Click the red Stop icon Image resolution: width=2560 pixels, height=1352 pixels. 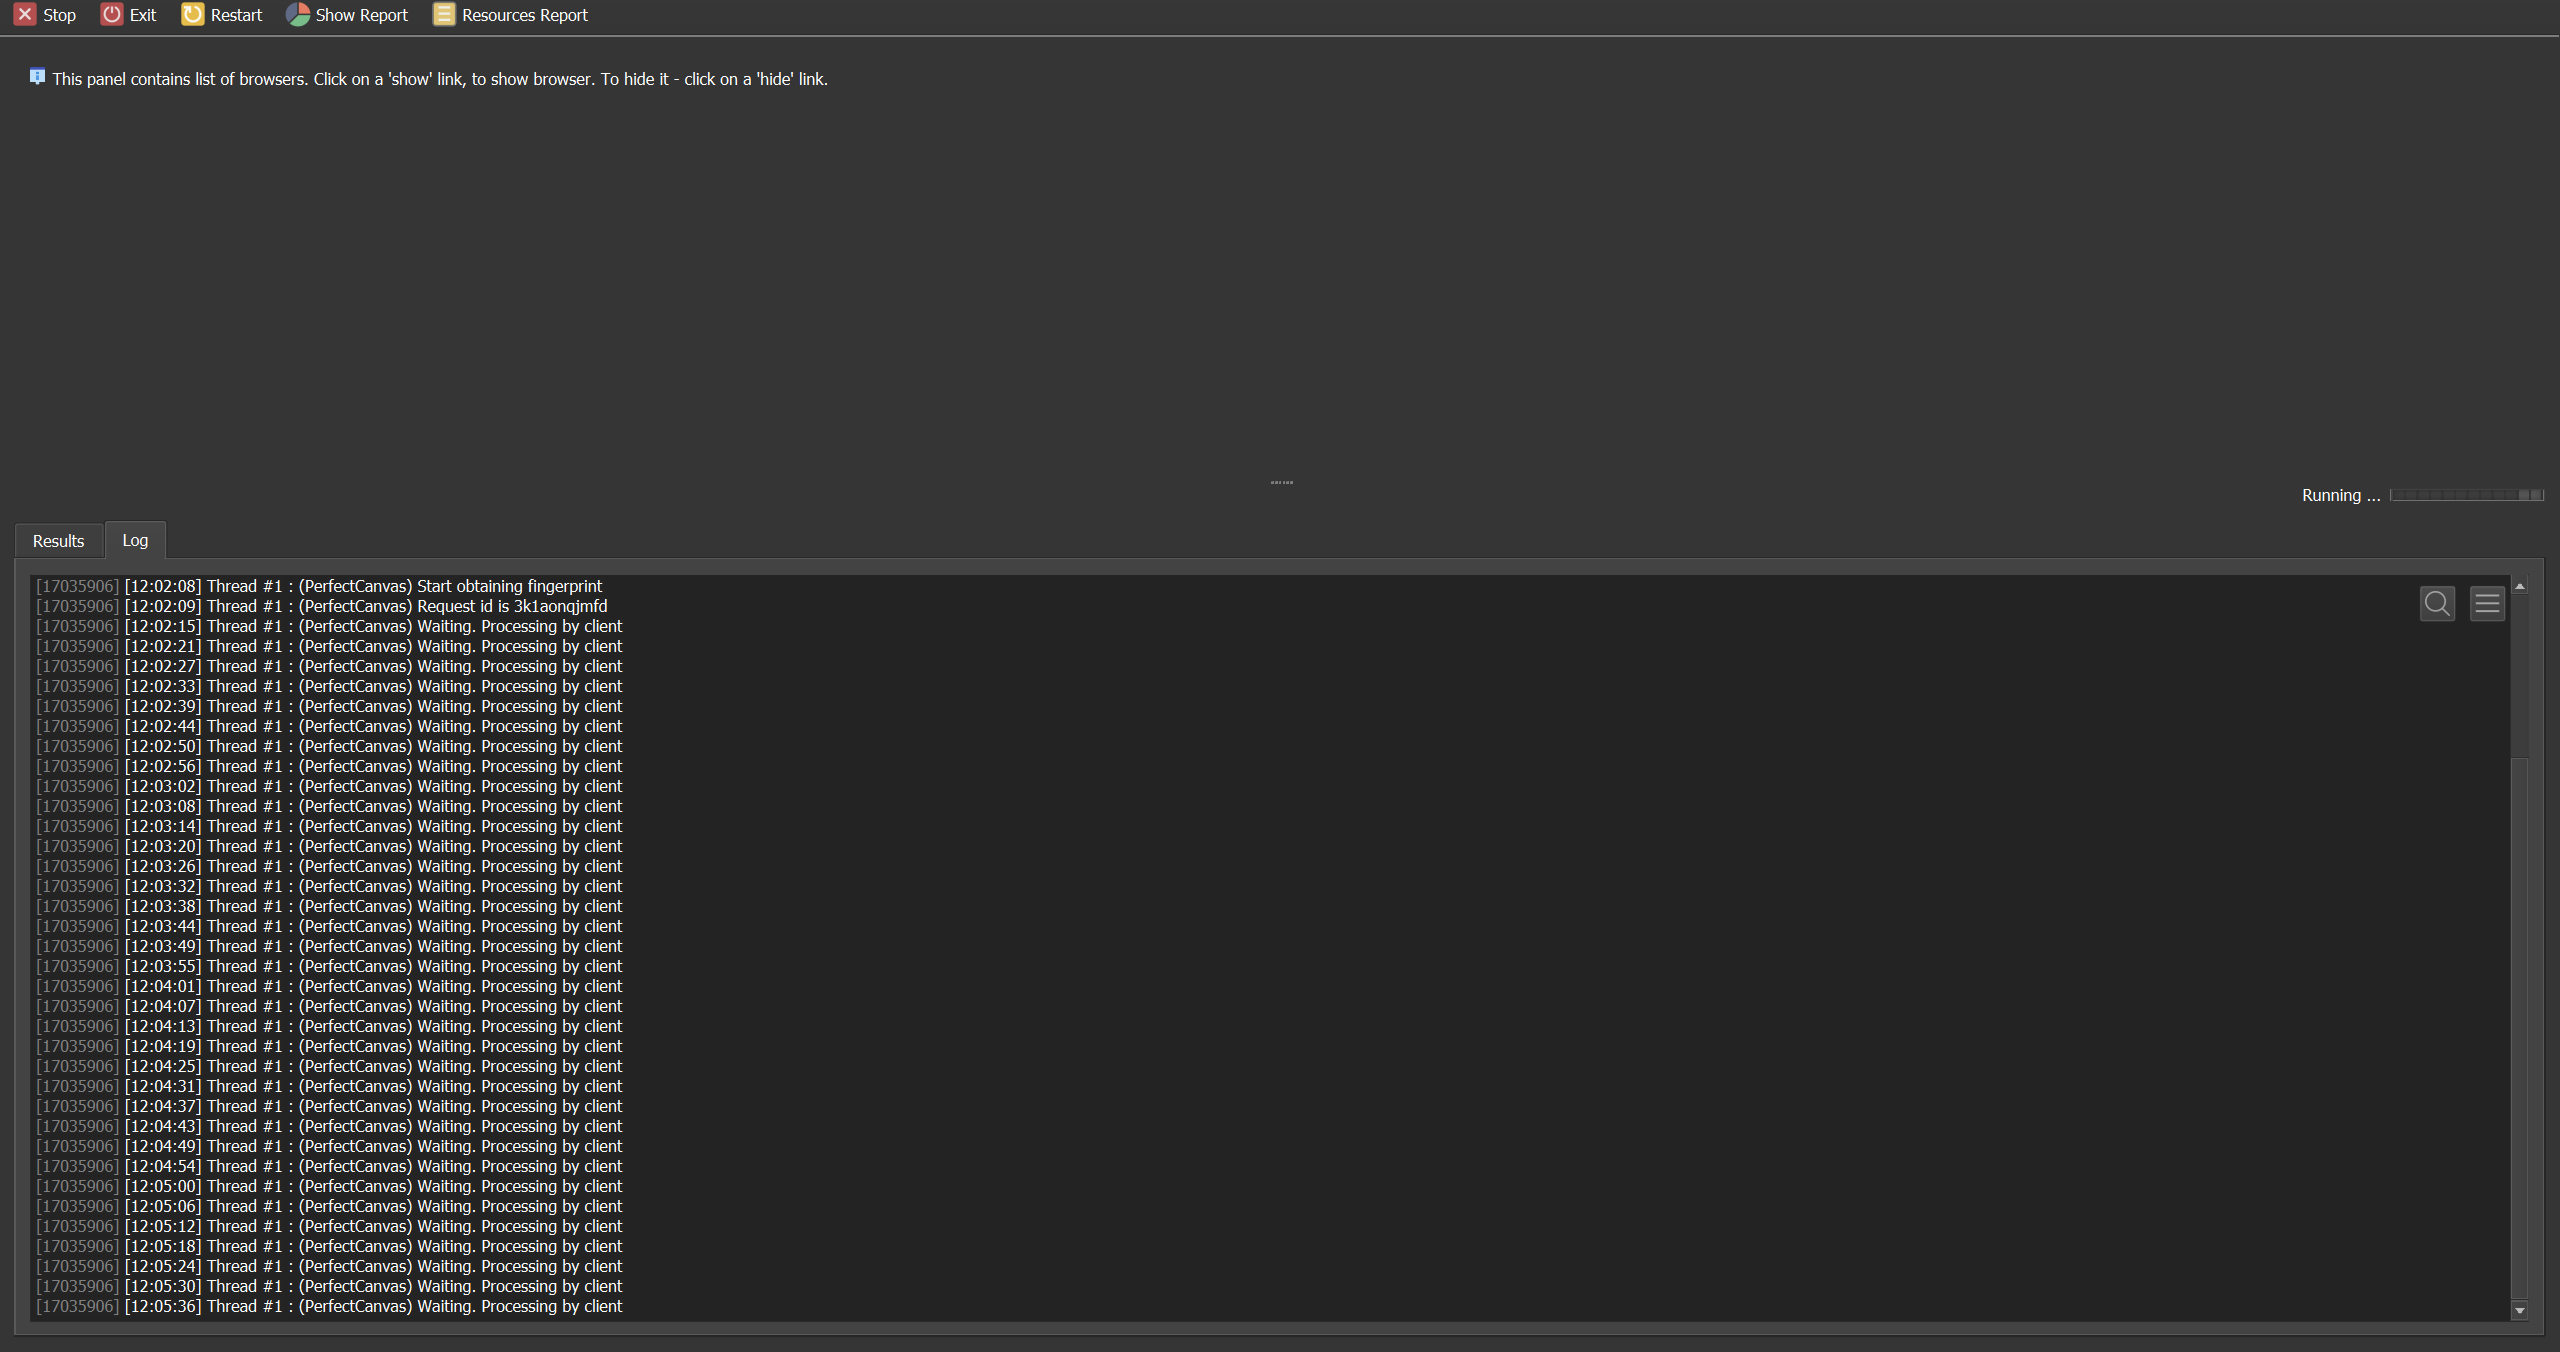point(25,14)
